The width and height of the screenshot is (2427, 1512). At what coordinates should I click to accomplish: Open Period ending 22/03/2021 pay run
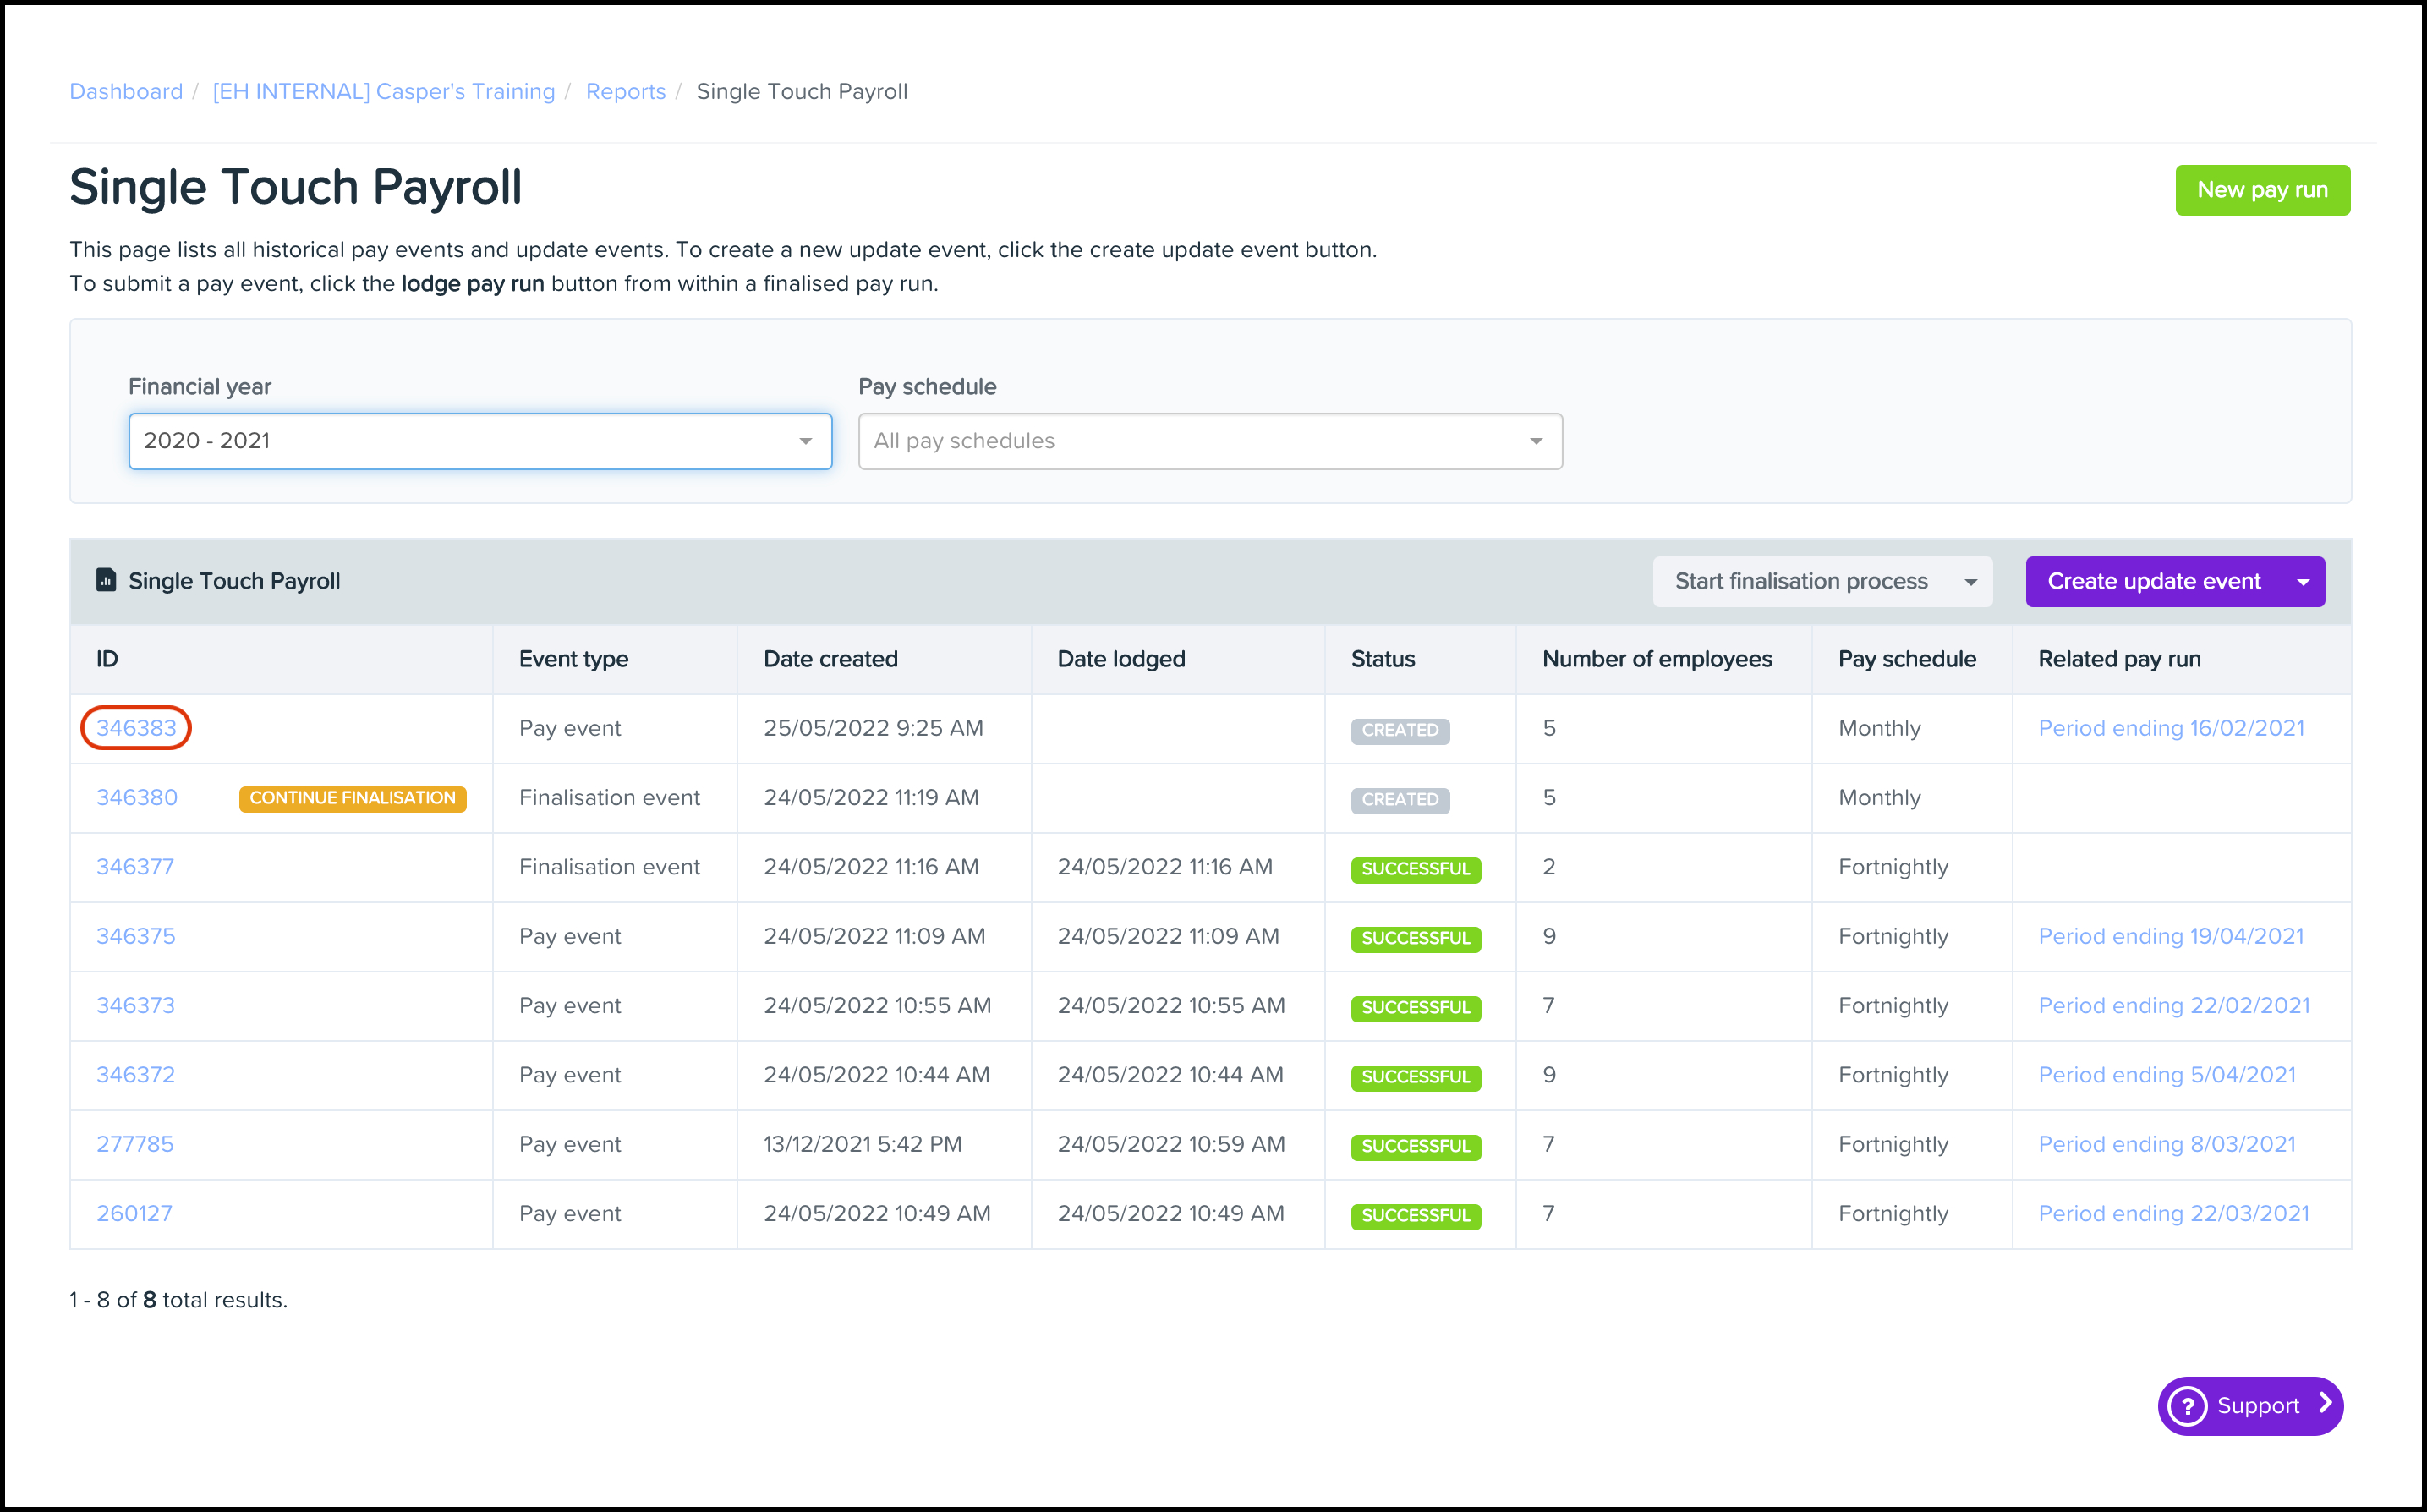pos(2173,1213)
